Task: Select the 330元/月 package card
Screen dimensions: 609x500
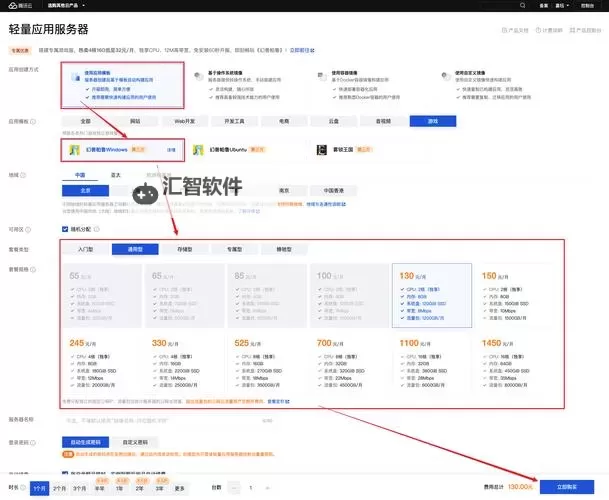Action: pos(184,363)
